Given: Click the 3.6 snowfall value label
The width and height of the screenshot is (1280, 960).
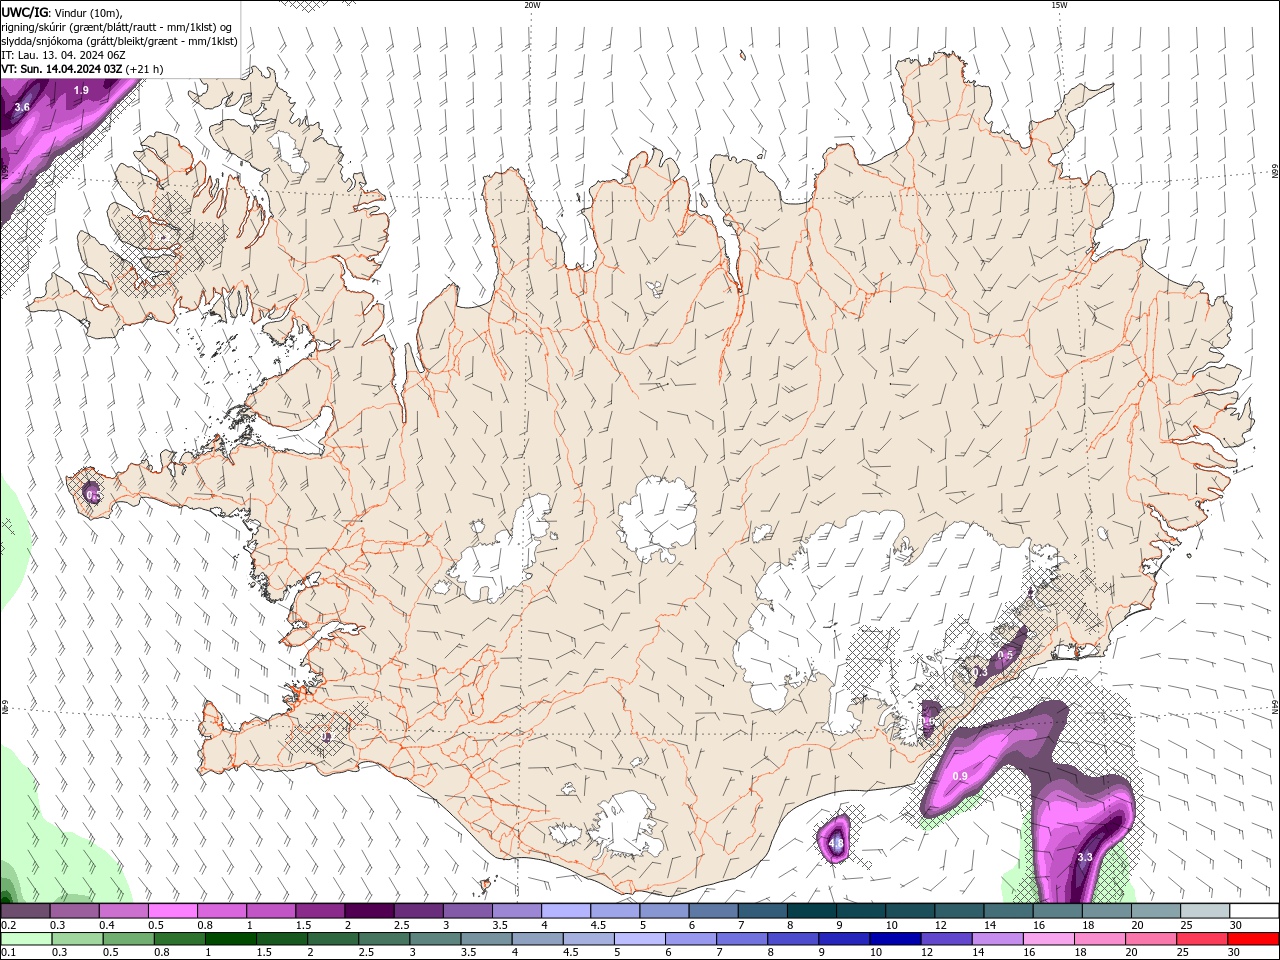Looking at the screenshot, I should 22,106.
